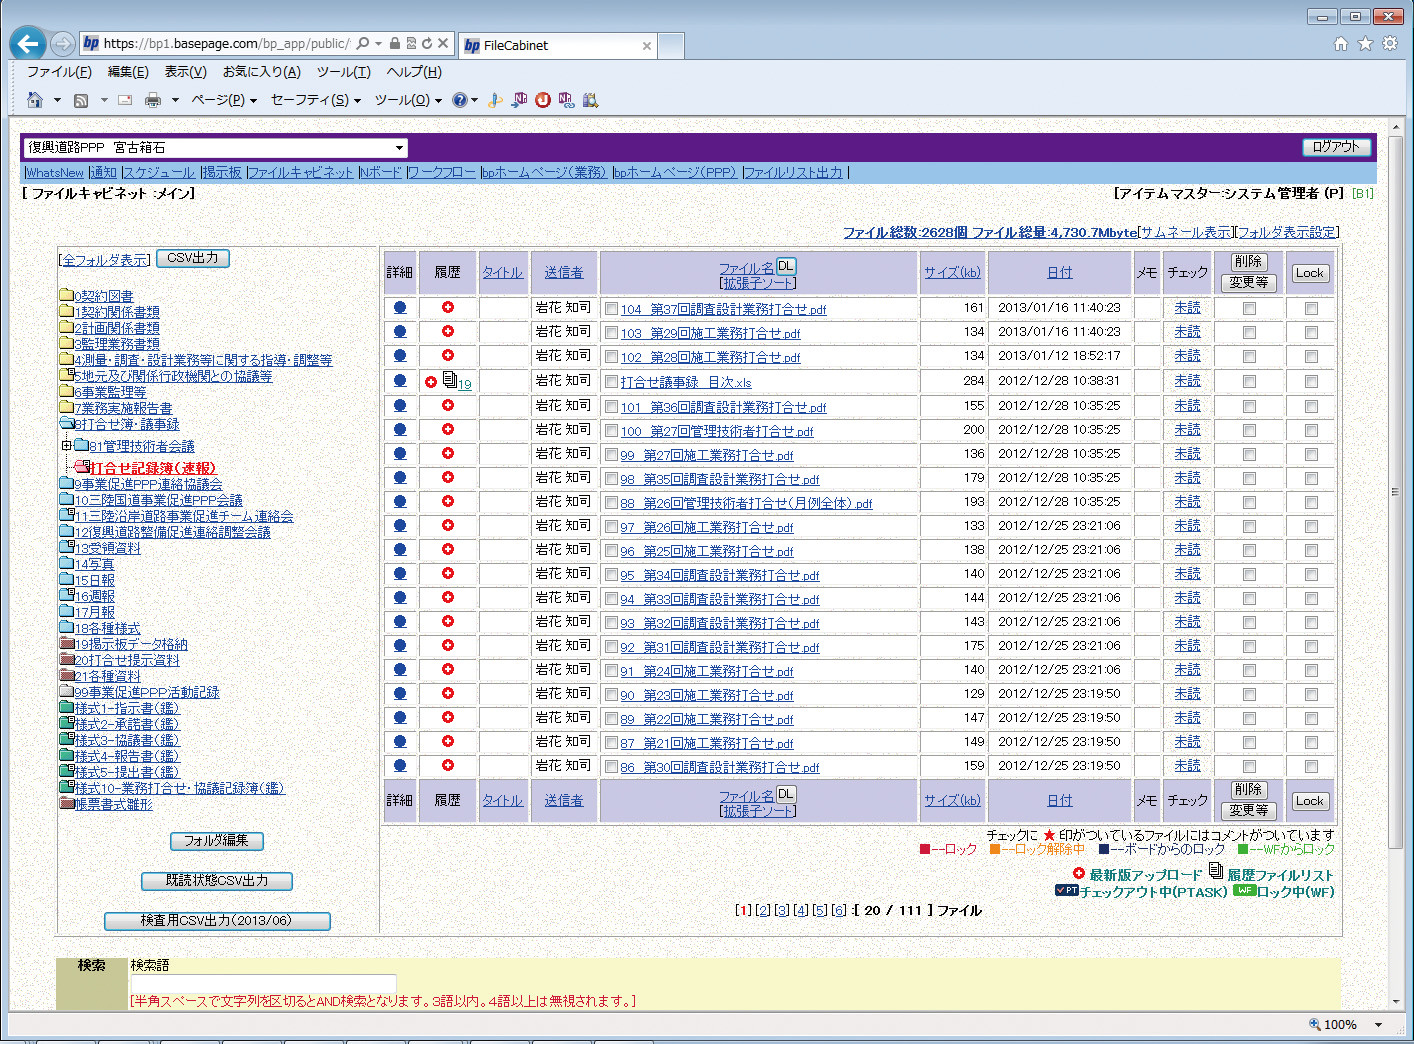Open the print button dropdown arrow
Screen dimensions: 1414x1044
(x=175, y=100)
